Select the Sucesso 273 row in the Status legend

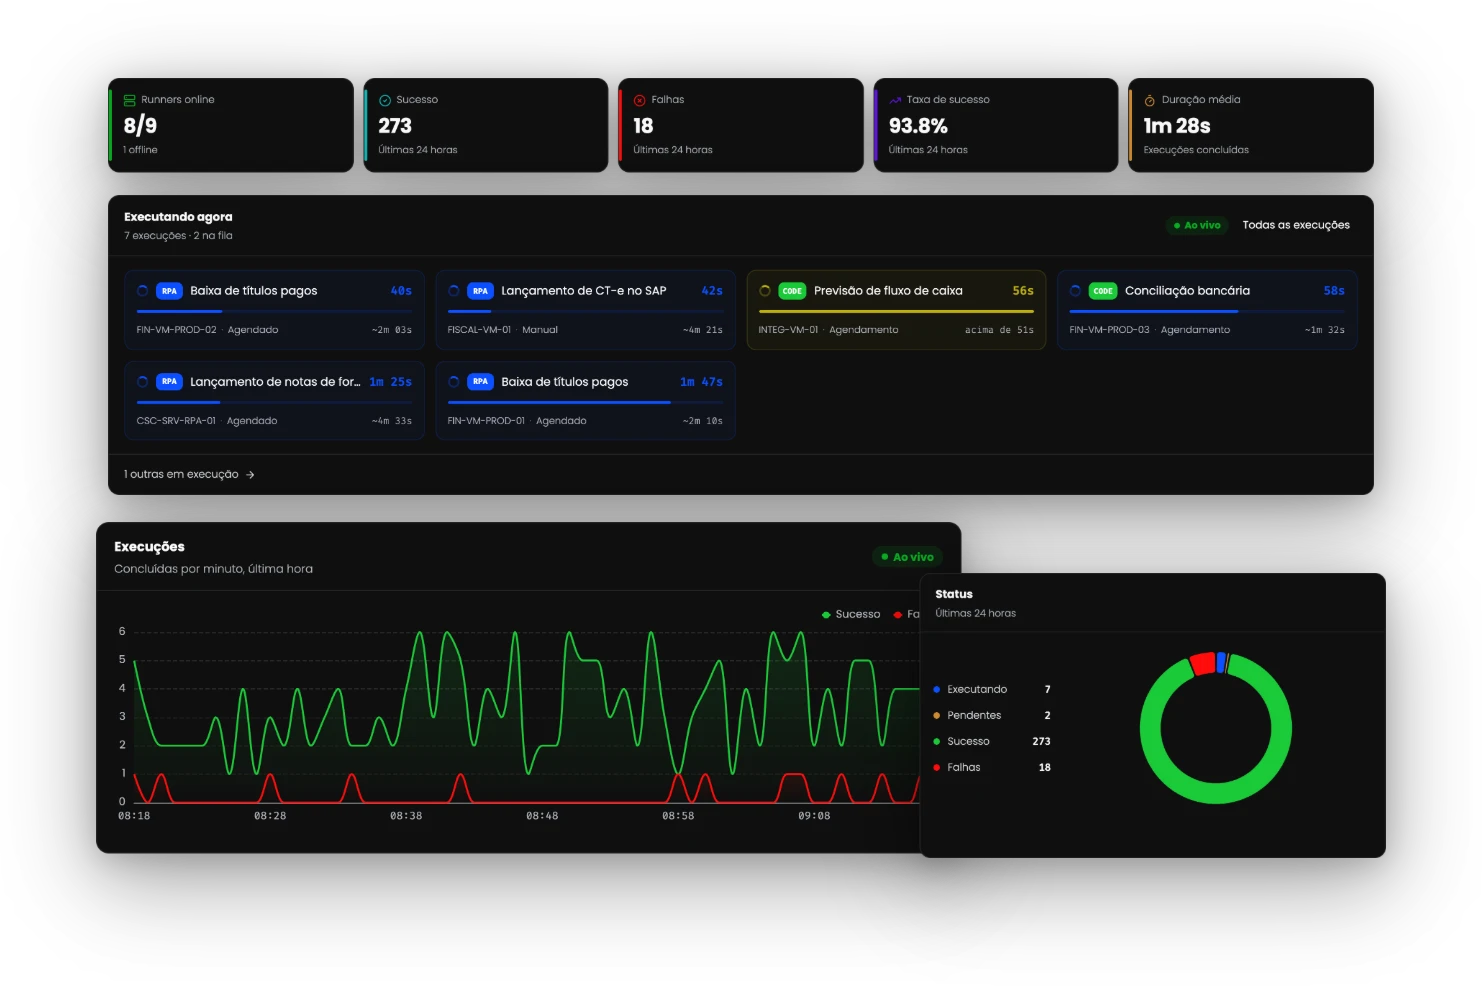click(x=992, y=742)
